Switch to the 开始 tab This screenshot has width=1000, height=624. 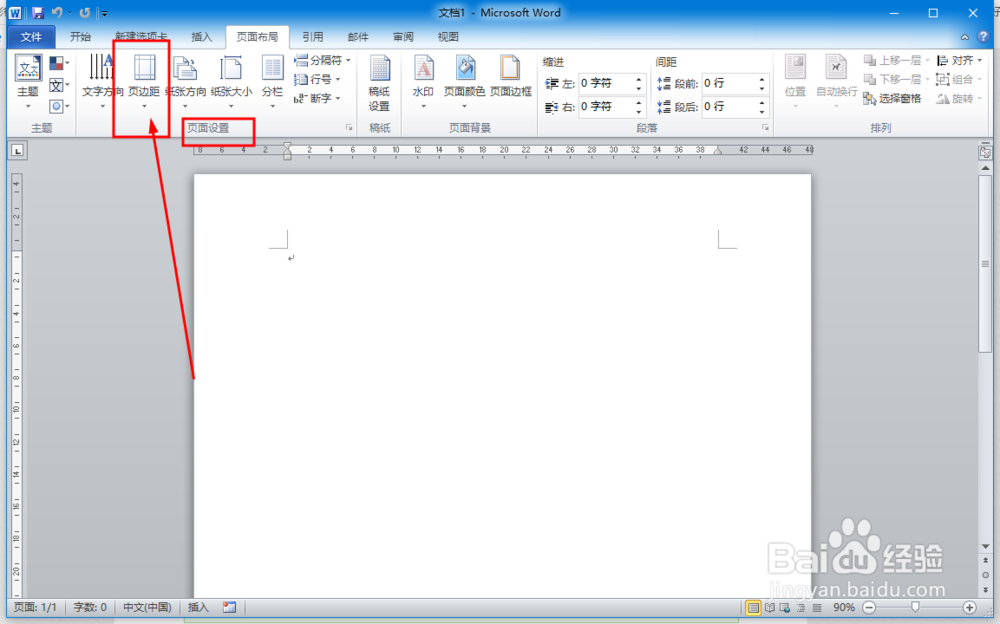80,37
